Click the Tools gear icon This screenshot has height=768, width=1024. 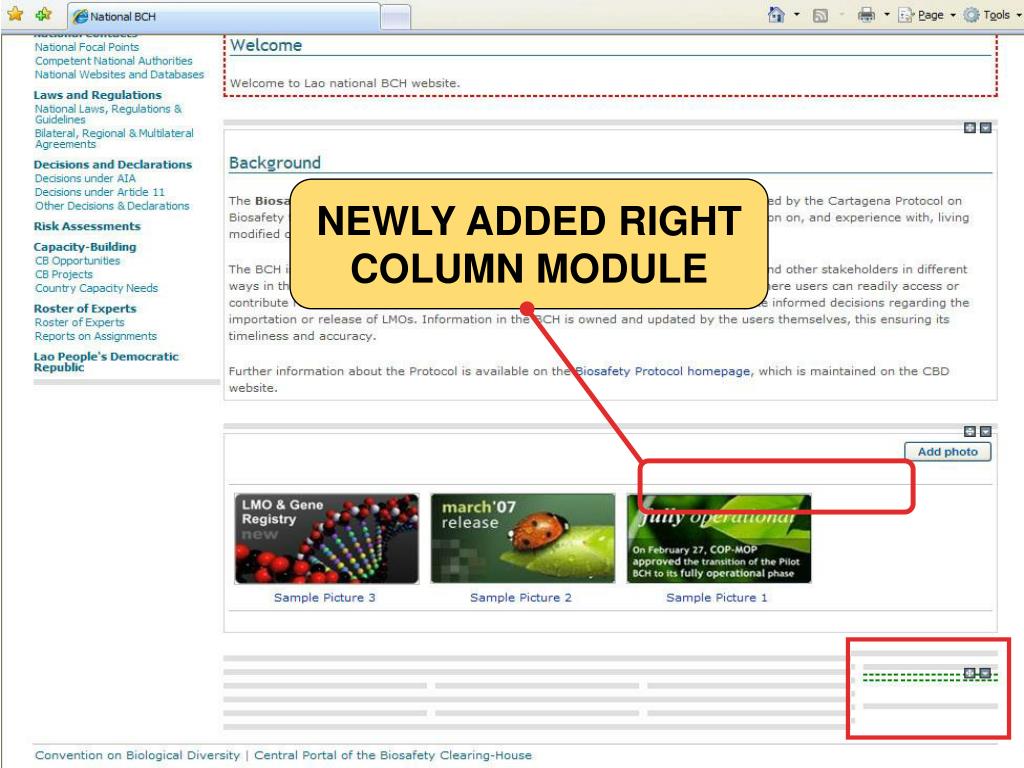(972, 15)
